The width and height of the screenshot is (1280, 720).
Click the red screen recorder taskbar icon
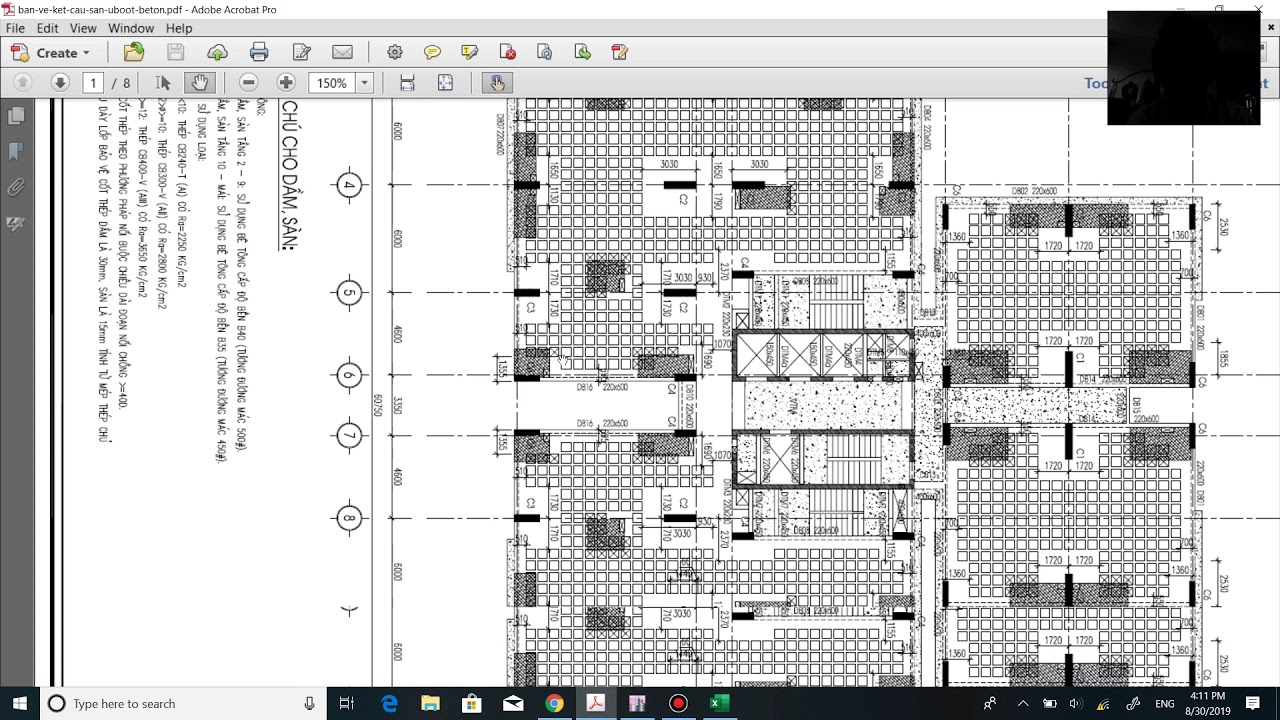tap(678, 704)
